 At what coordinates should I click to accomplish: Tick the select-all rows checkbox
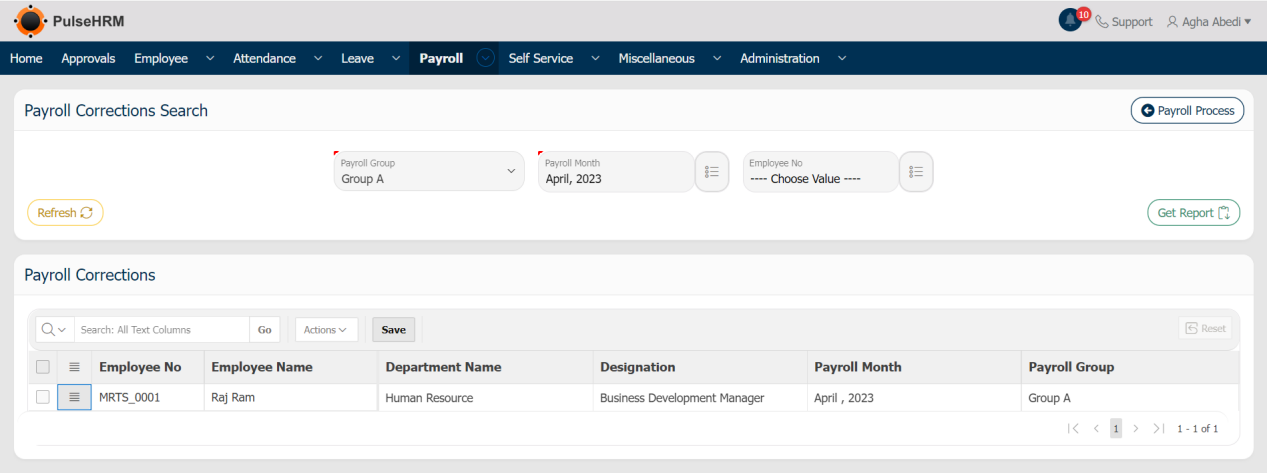click(x=42, y=367)
